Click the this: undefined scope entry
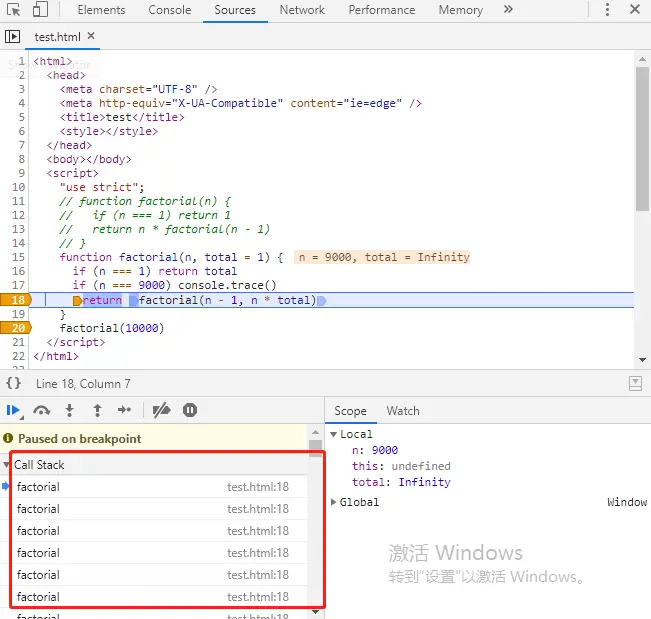The image size is (651, 619). (401, 466)
